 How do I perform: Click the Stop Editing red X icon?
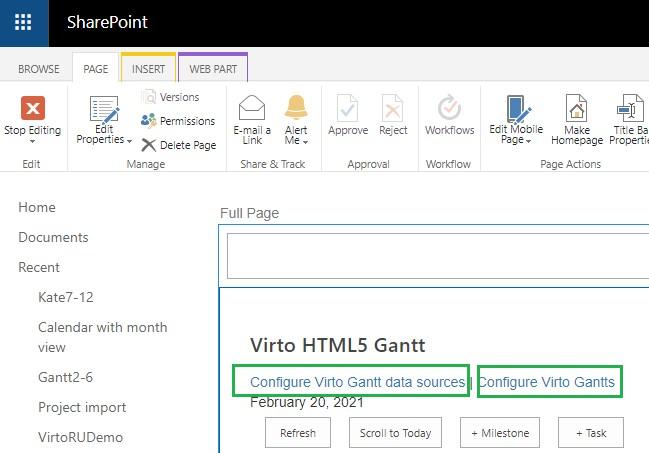point(33,108)
